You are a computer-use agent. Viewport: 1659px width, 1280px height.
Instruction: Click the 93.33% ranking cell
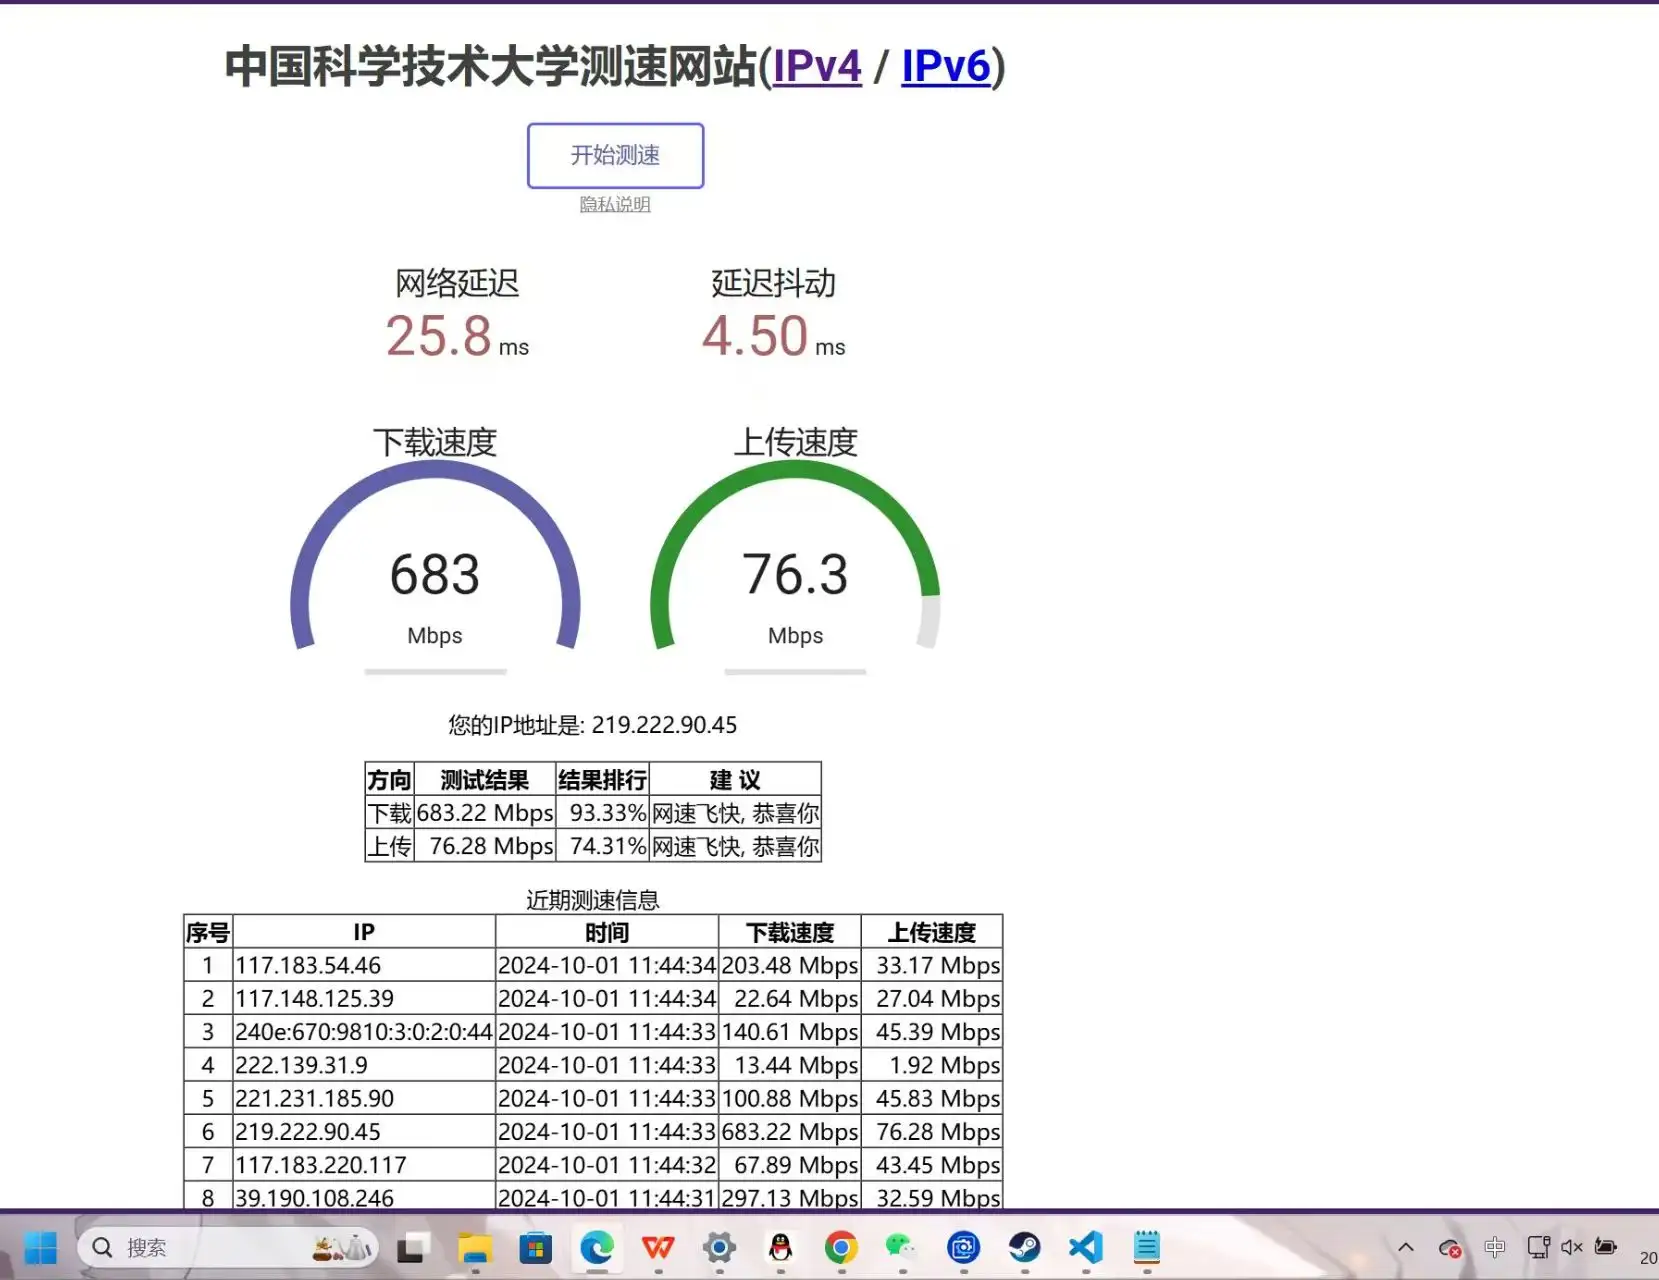click(x=603, y=813)
